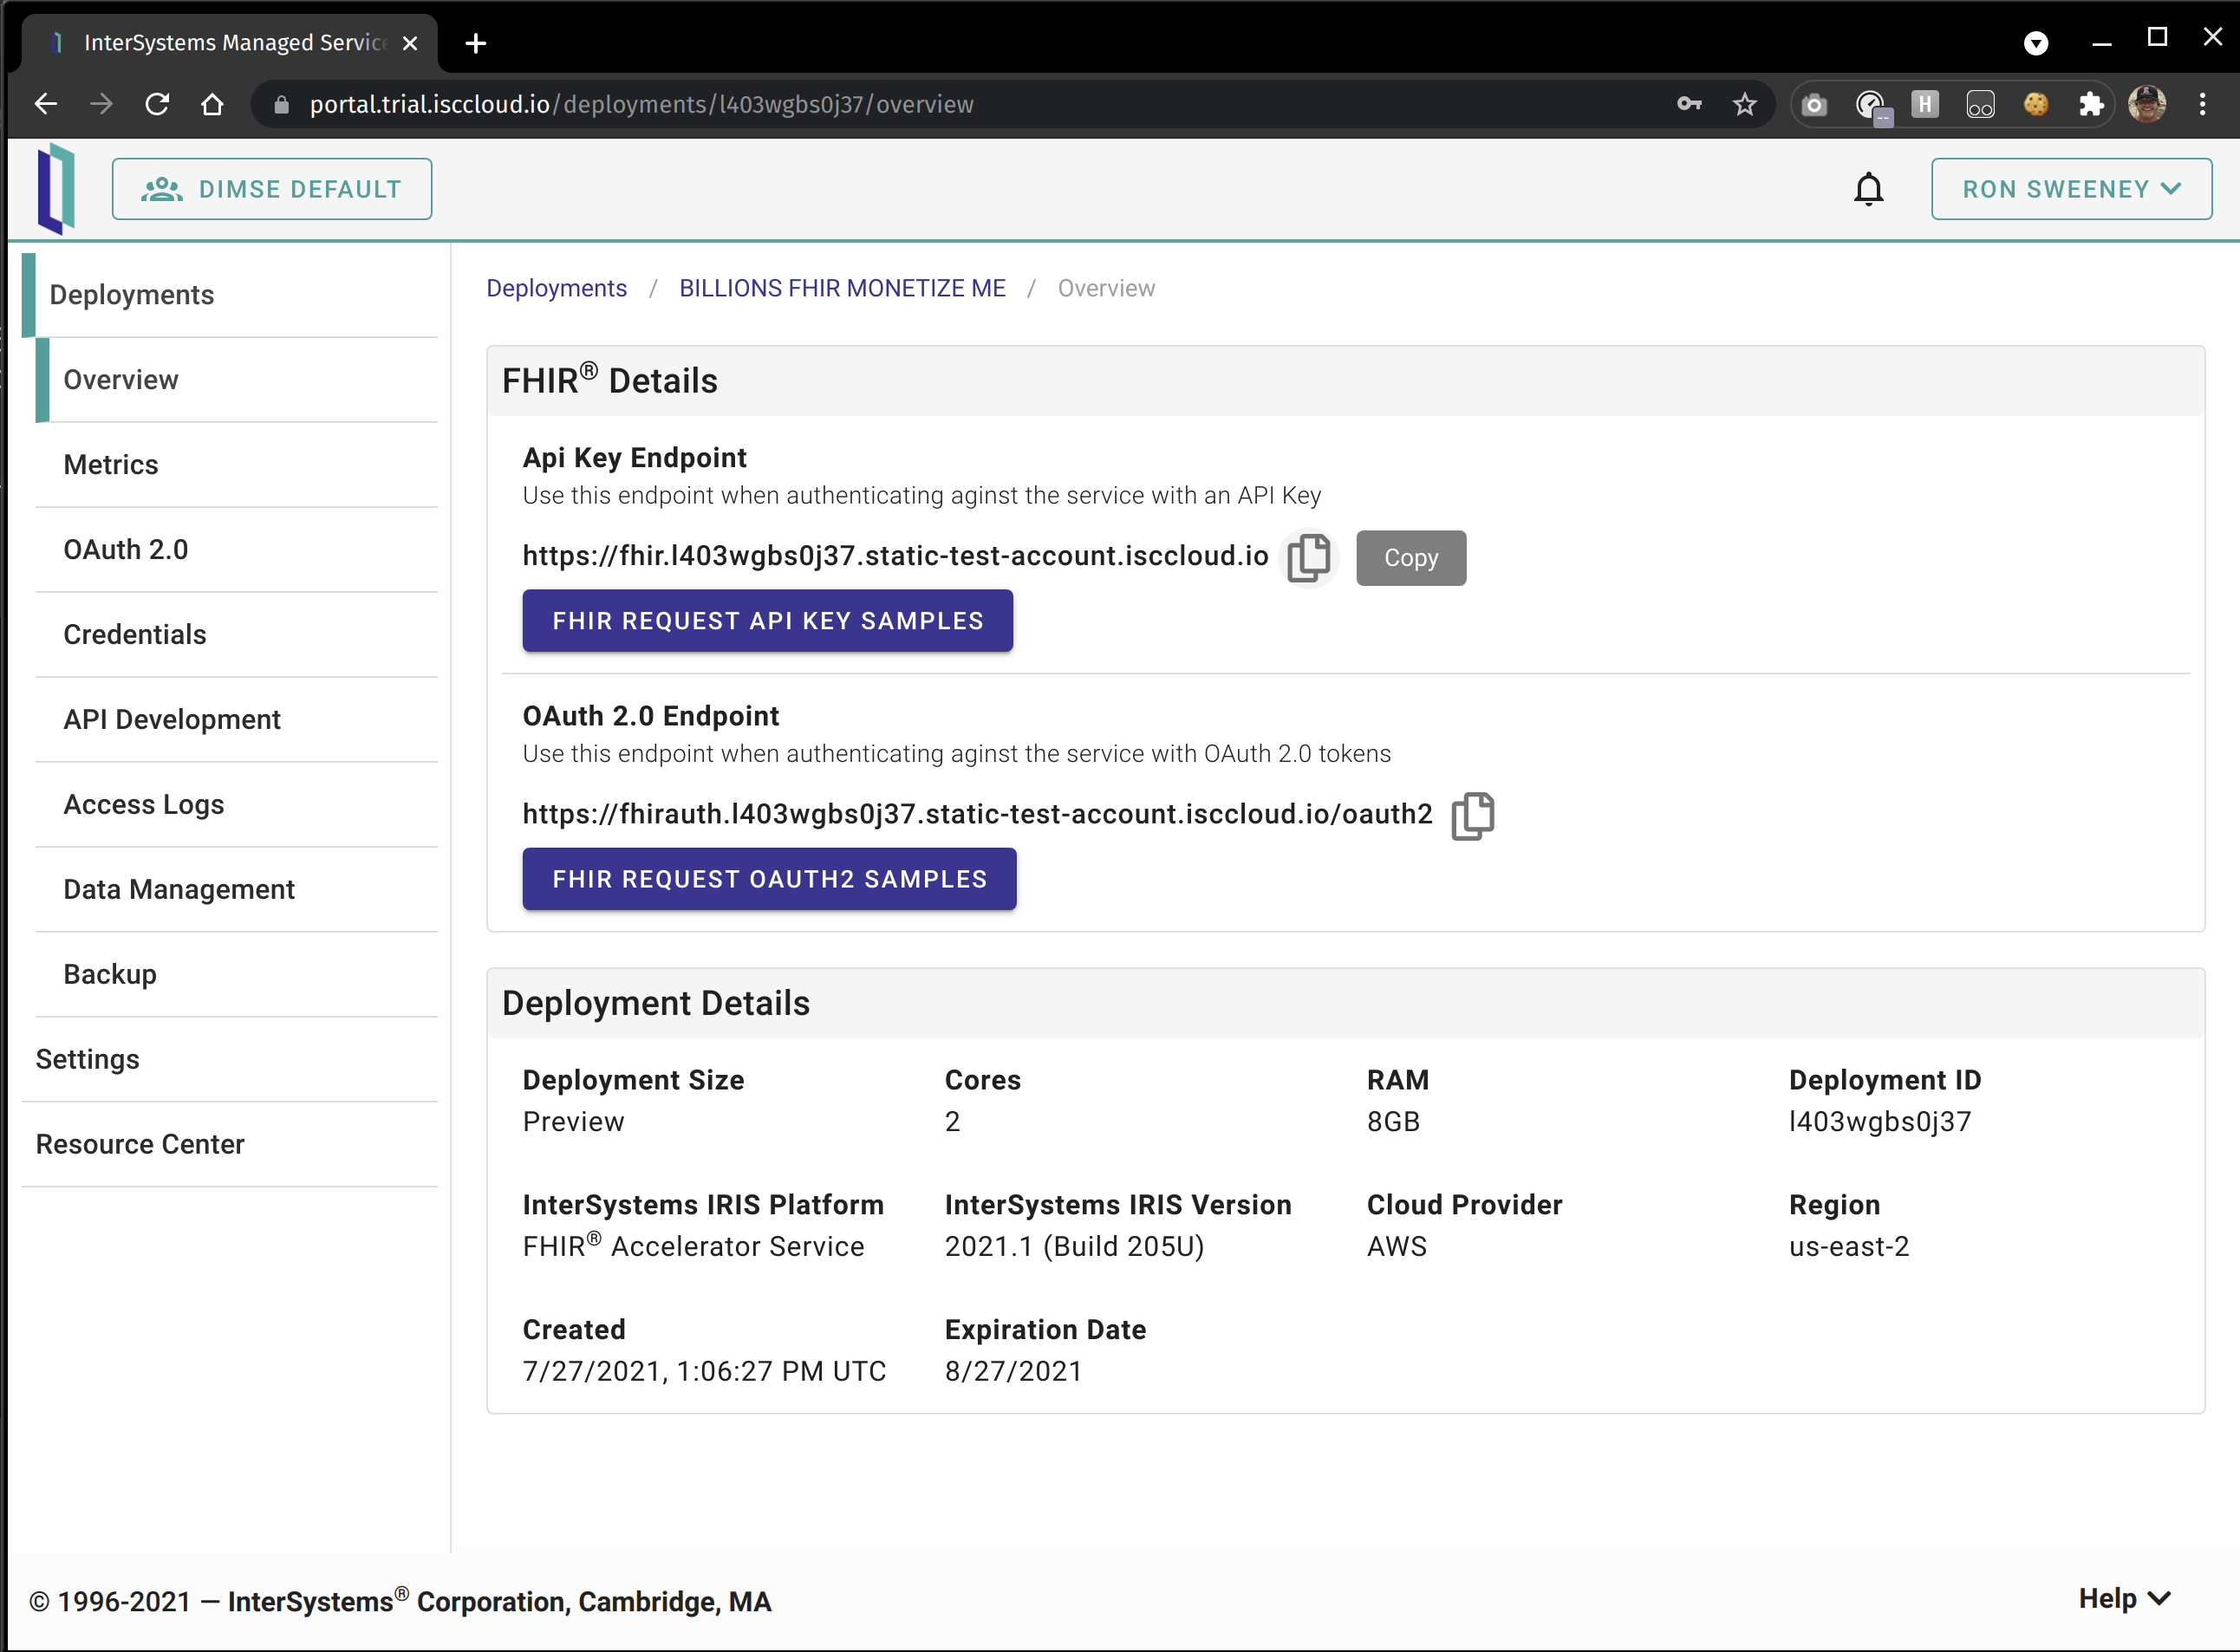Open the DIMSE DEFAULT team selector
The width and height of the screenshot is (2240, 1652).
(272, 189)
